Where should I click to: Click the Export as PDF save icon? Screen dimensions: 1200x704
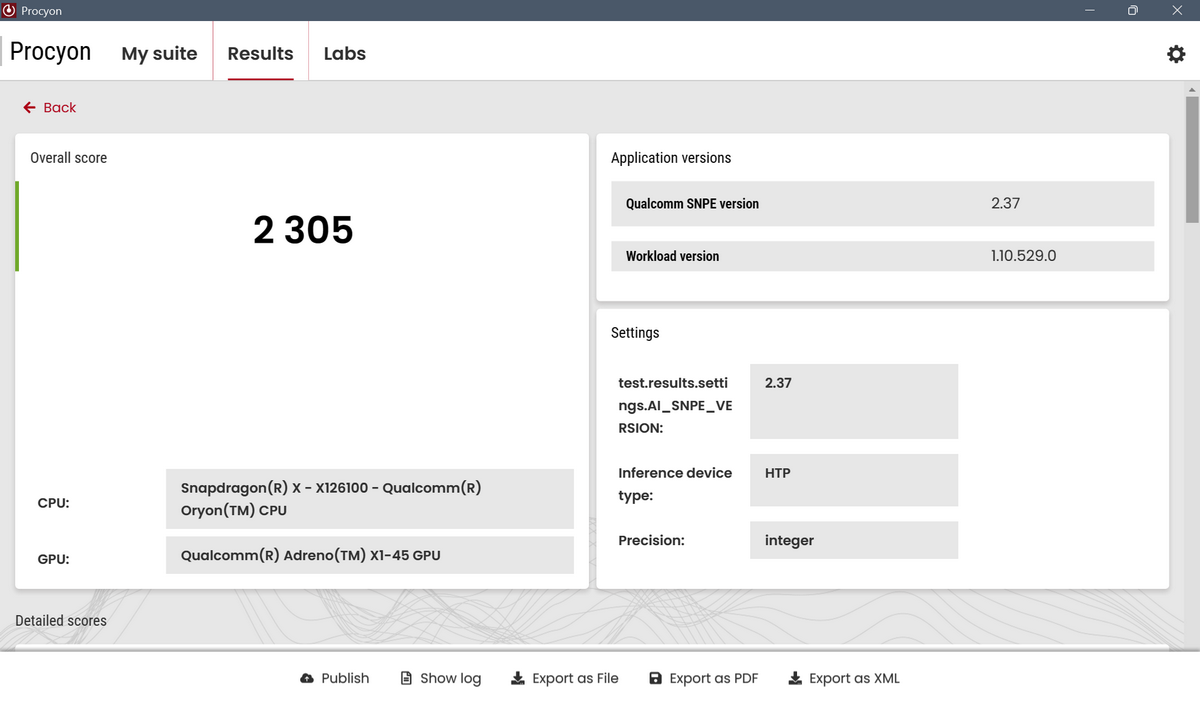656,678
